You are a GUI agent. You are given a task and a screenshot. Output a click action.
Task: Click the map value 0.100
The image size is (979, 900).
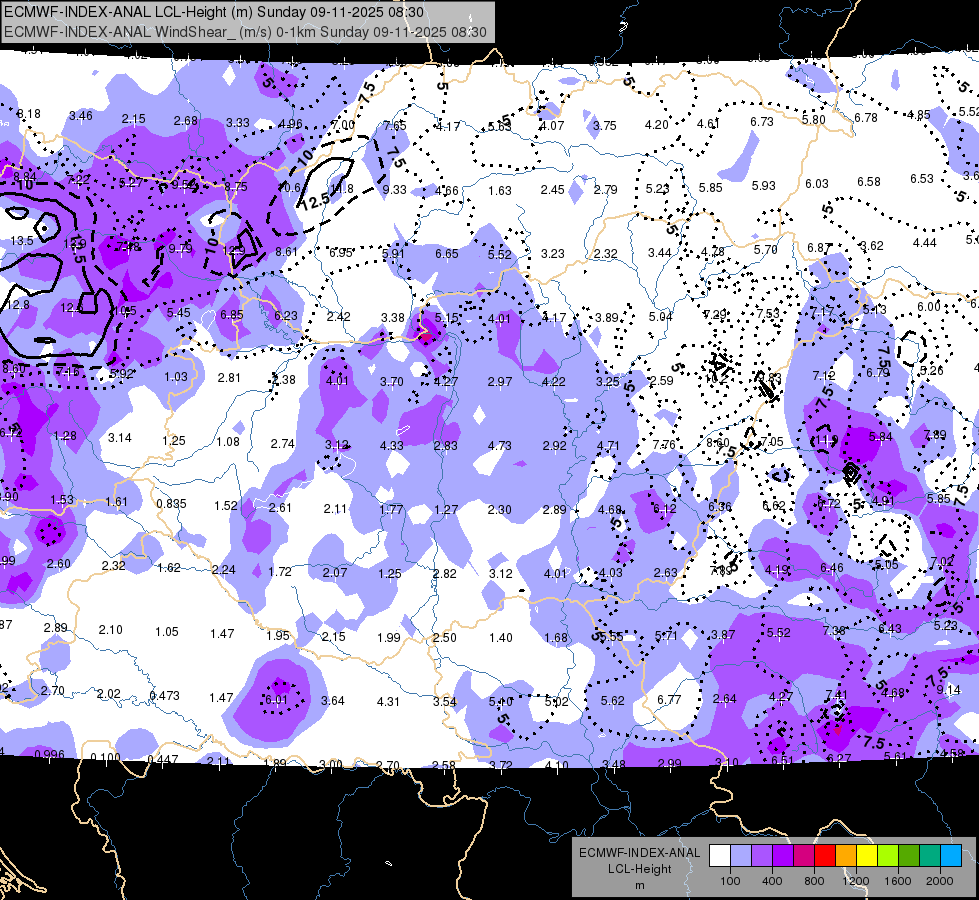pyautogui.click(x=106, y=758)
